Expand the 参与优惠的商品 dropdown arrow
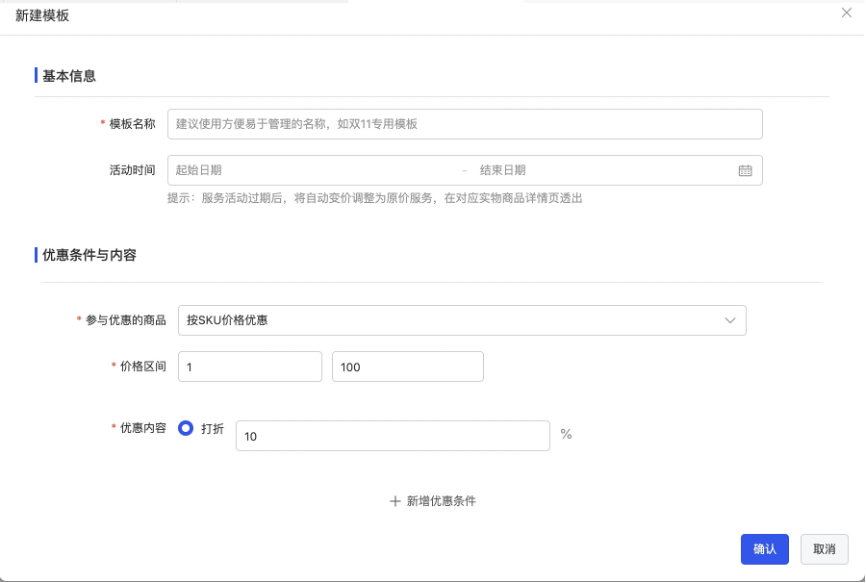This screenshot has height=583, width=866. pyautogui.click(x=730, y=320)
